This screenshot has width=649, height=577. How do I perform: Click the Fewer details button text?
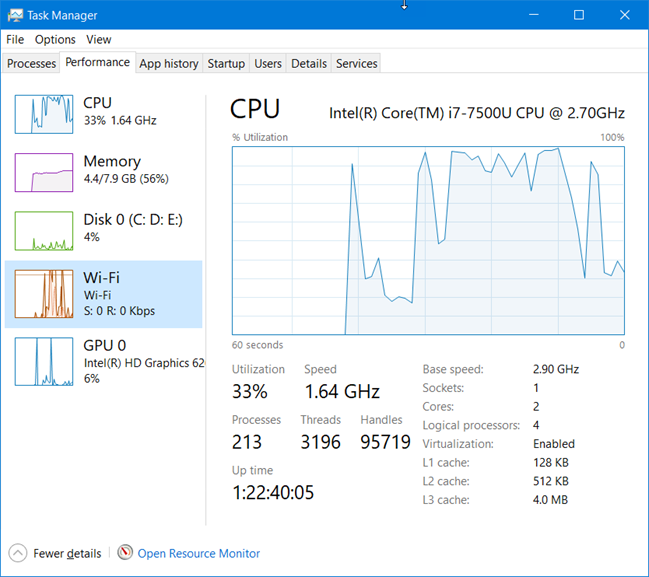[67, 553]
